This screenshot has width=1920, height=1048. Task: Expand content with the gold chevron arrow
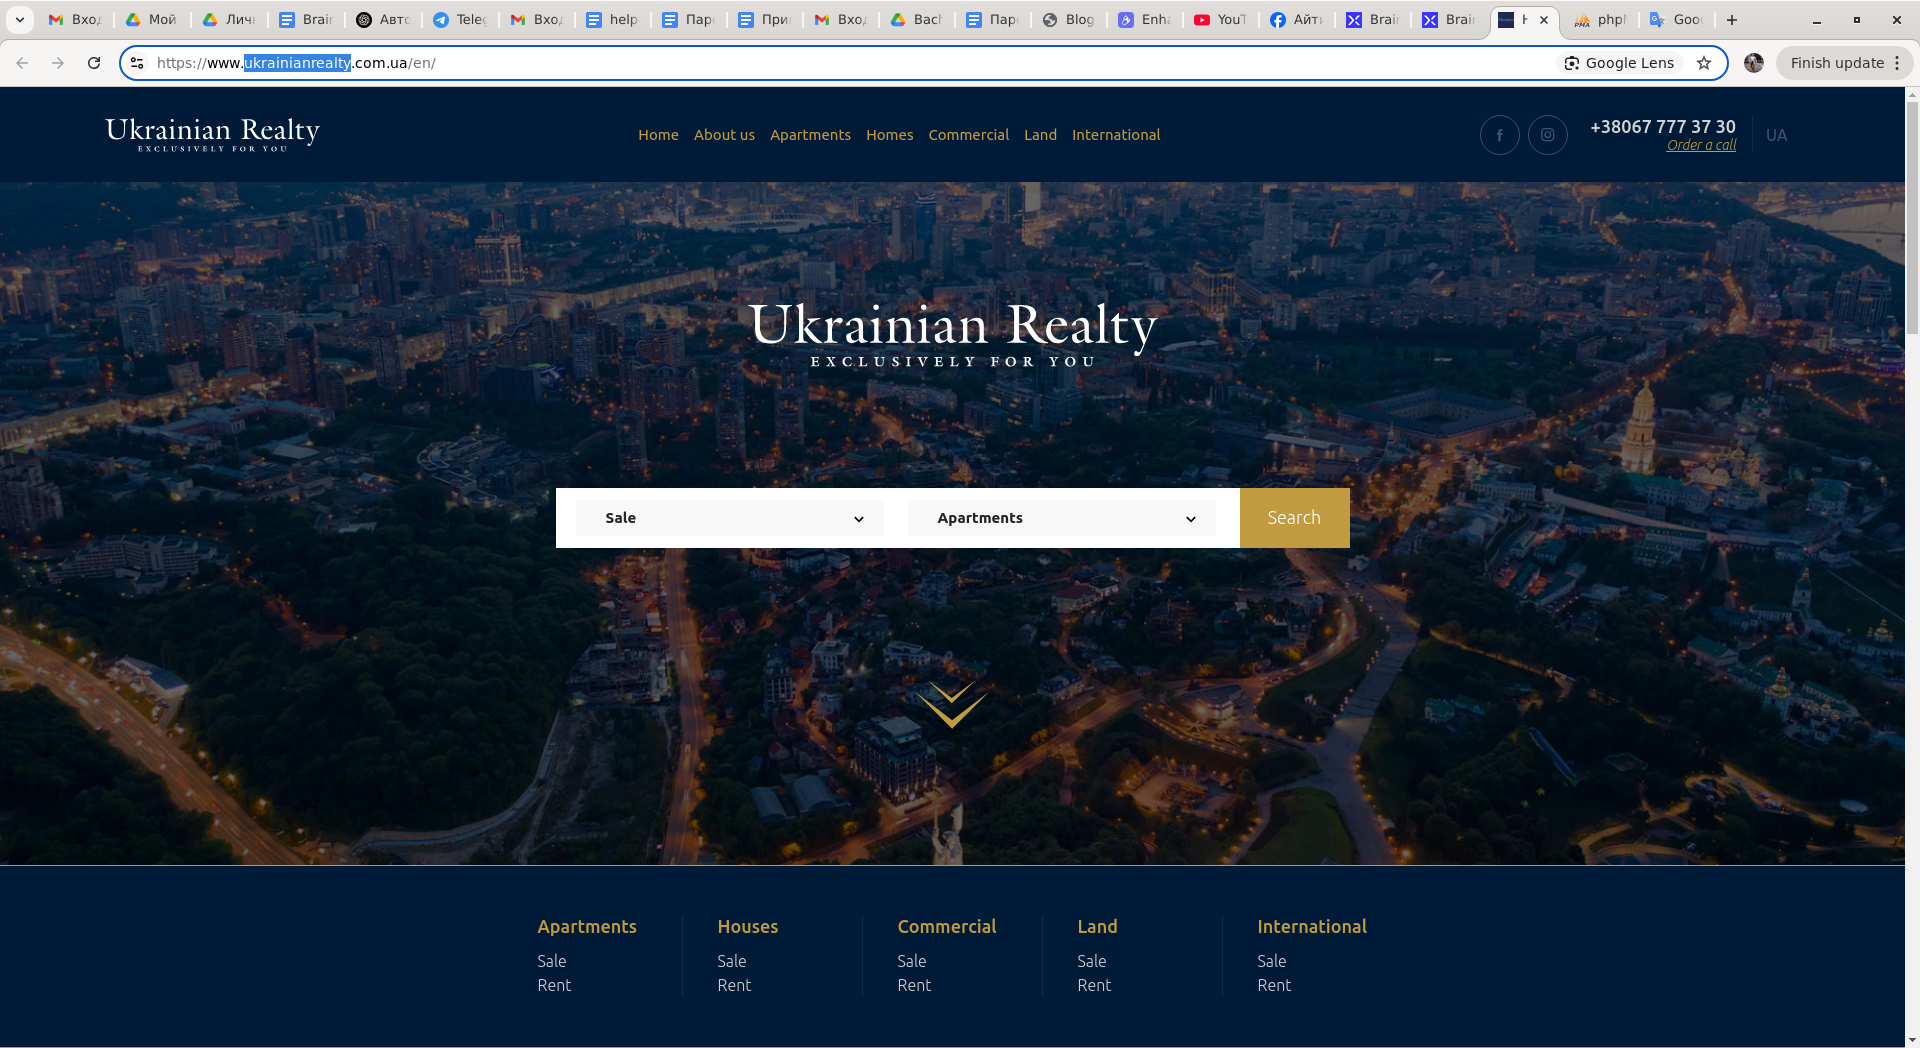pos(952,705)
